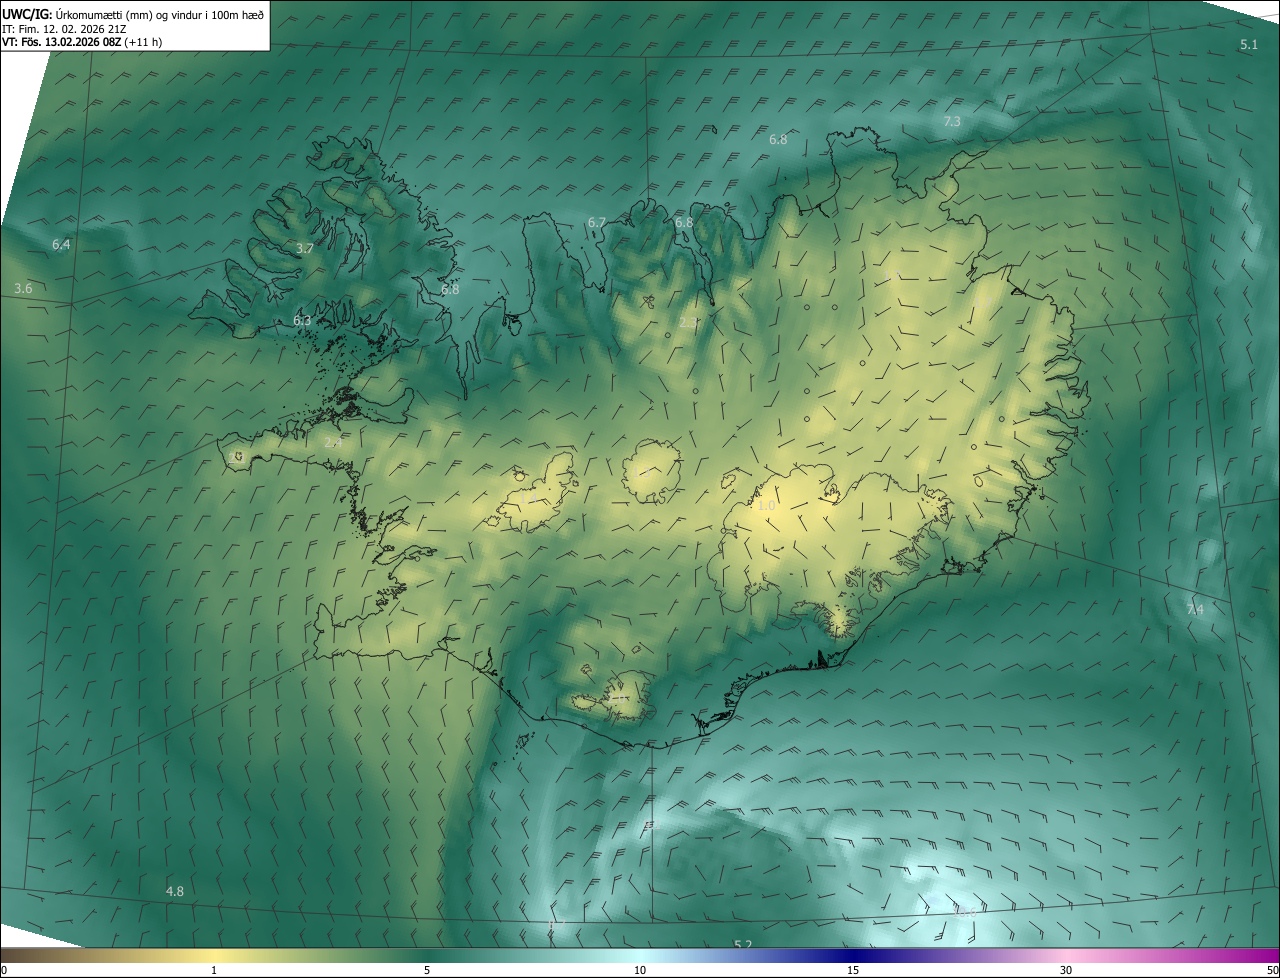Click the 3.6 value label
This screenshot has width=1280, height=978.
pos(23,288)
